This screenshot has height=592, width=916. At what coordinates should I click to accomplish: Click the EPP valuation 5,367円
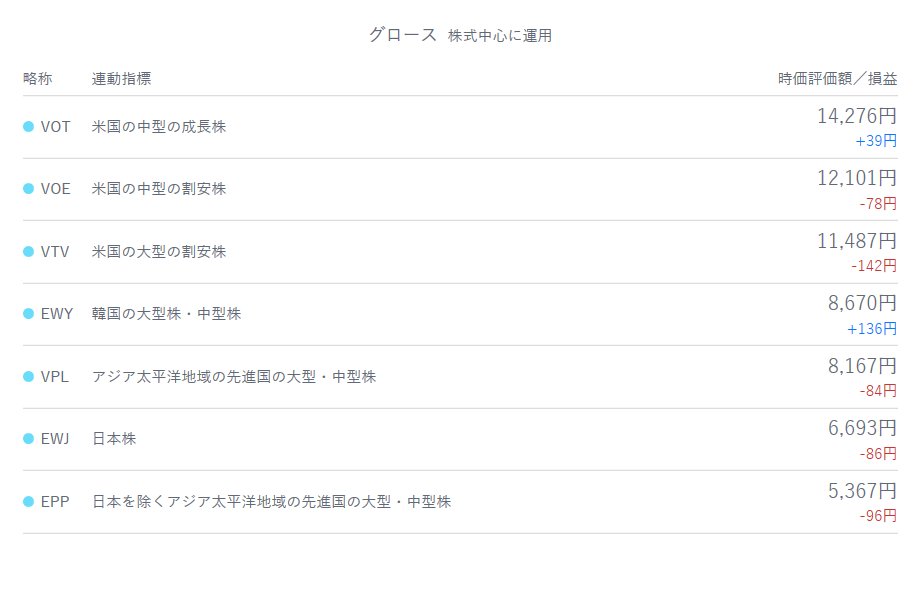click(861, 491)
